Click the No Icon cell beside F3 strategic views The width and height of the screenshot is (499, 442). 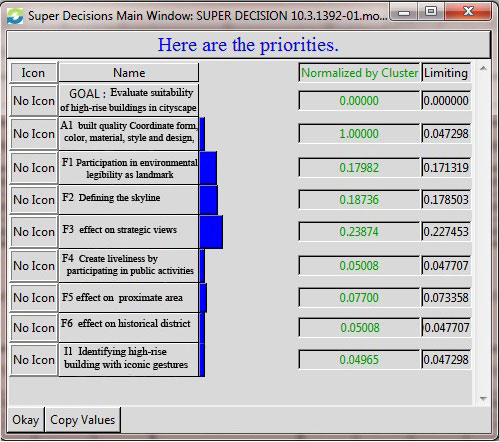[34, 232]
